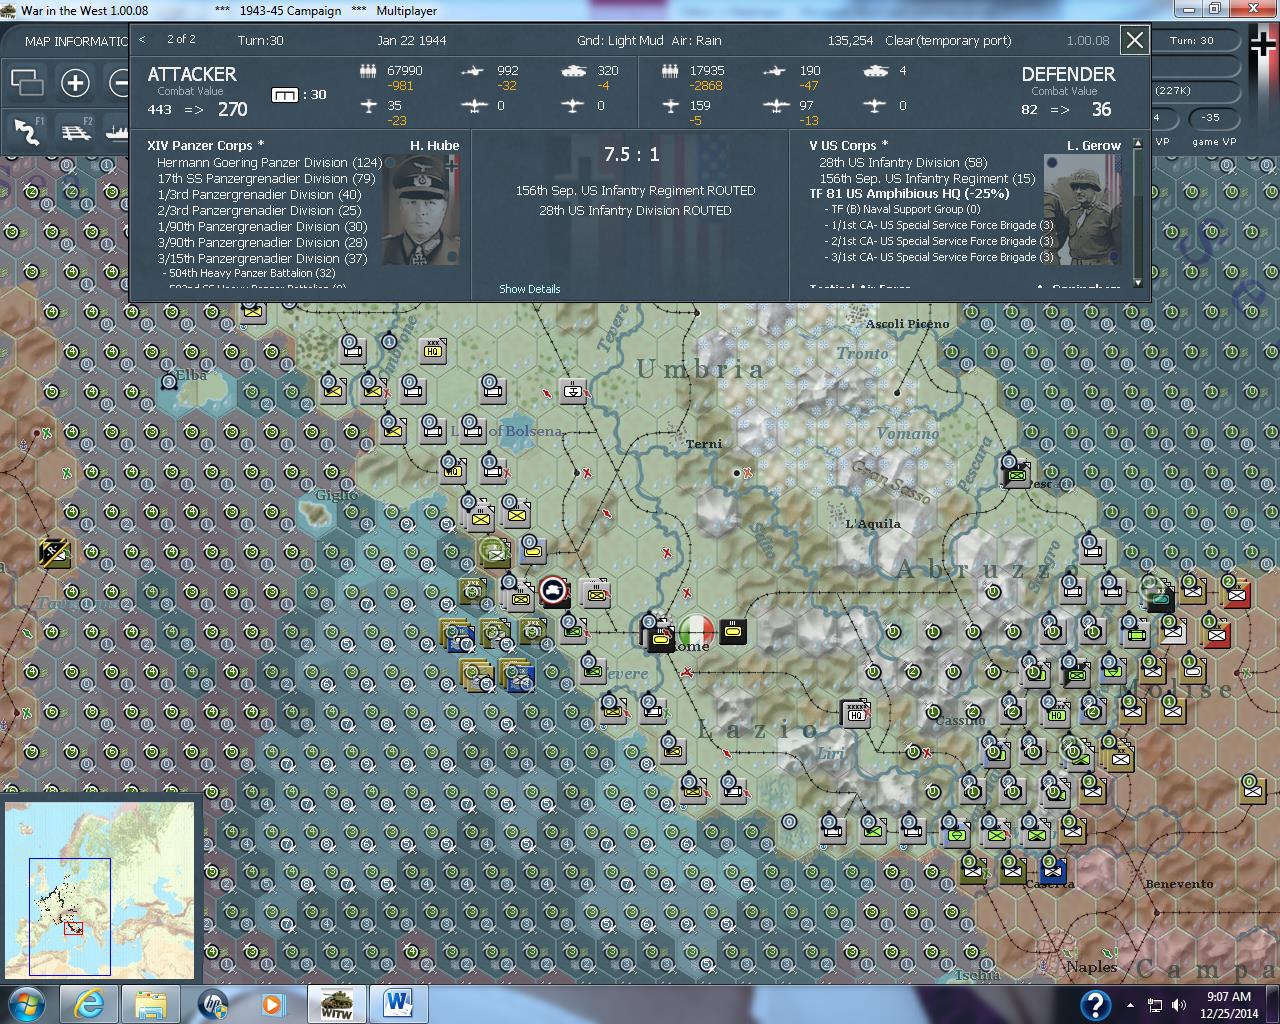This screenshot has width=1280, height=1024.
Task: Open the MAP INFORMATION tab
Action: (x=77, y=41)
